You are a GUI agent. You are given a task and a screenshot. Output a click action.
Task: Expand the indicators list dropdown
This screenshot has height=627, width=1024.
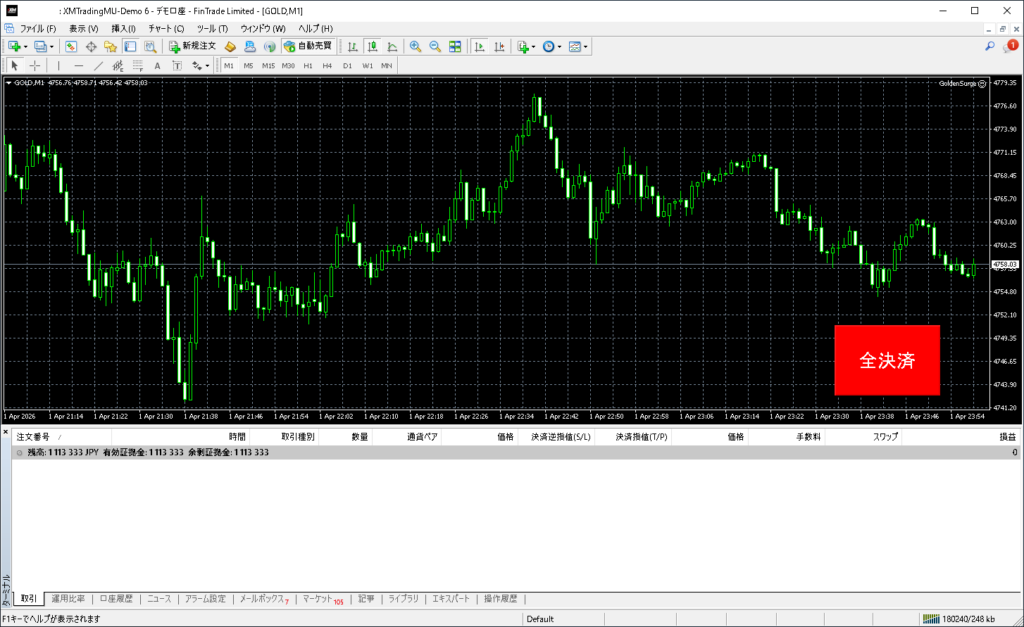coord(534,46)
